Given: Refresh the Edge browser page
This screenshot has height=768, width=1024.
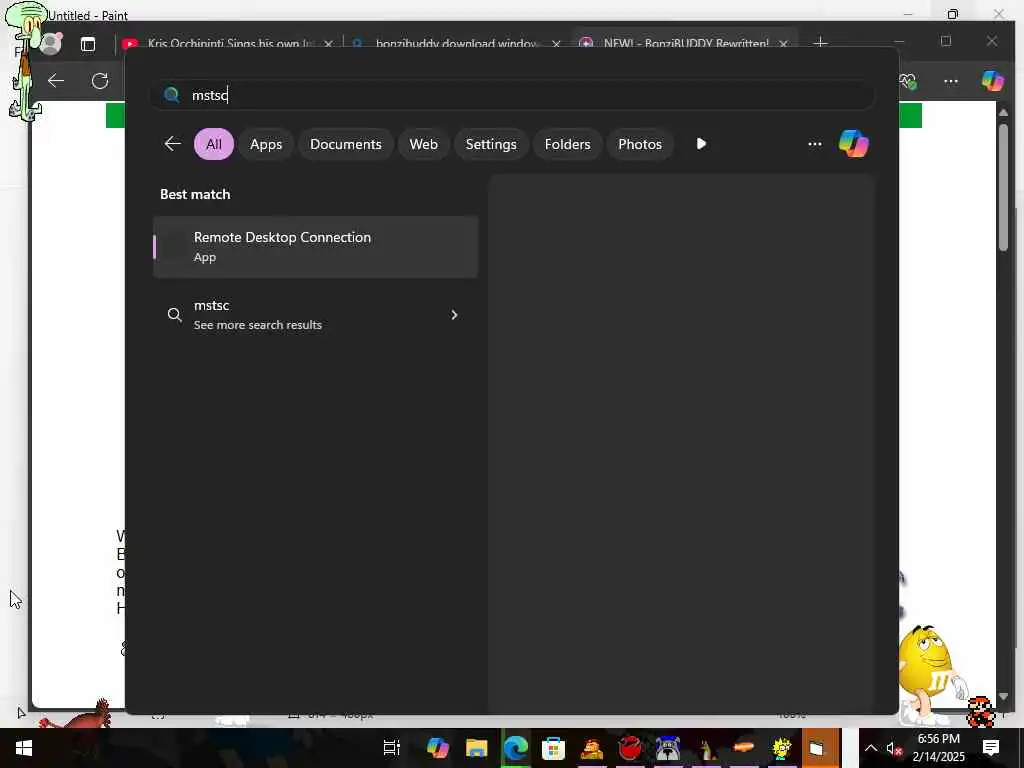Looking at the screenshot, I should pos(100,81).
